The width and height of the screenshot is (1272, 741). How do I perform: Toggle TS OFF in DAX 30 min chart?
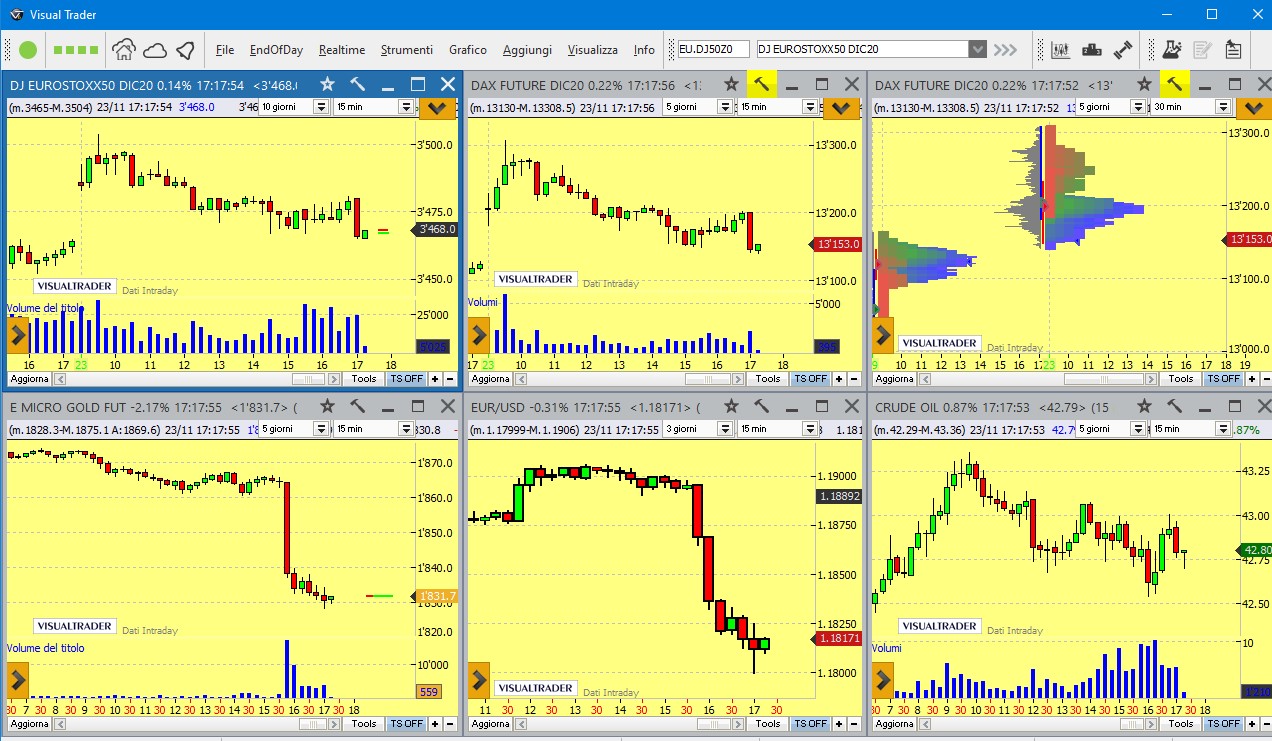coord(1223,379)
